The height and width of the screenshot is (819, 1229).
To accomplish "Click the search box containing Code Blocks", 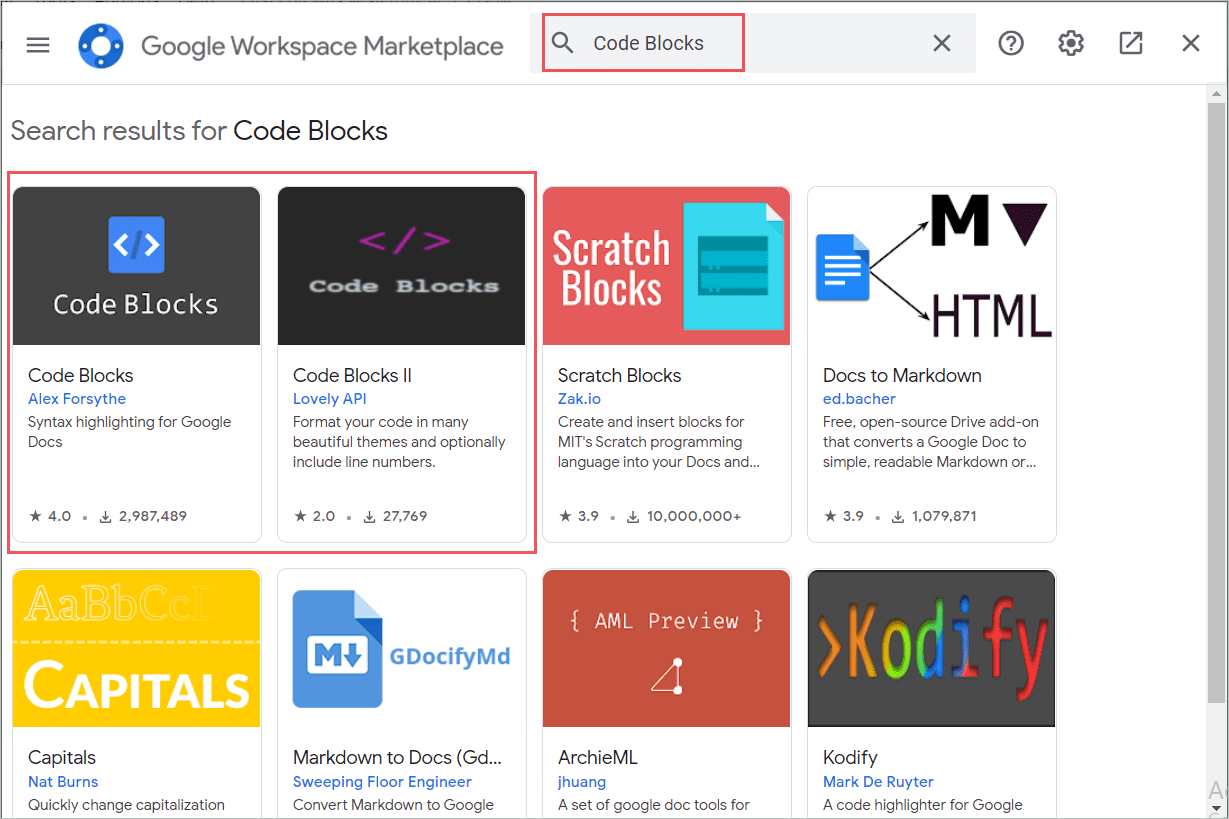I will coord(753,43).
